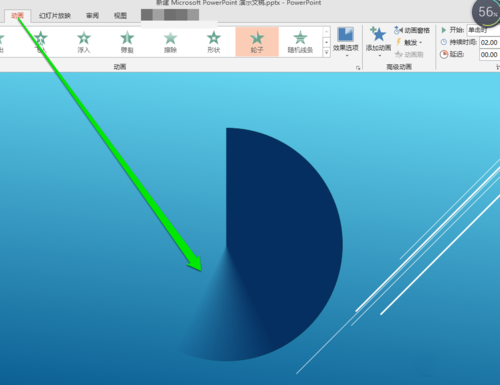The image size is (500, 385).
Task: Switch to the 幻灯片放映 (Slide Show) tab
Action: 55,16
